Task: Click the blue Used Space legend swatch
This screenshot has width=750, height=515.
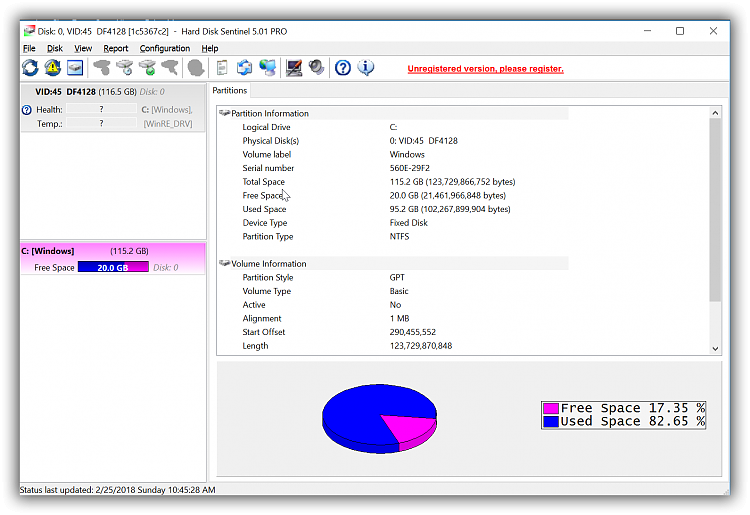Action: pyautogui.click(x=551, y=421)
